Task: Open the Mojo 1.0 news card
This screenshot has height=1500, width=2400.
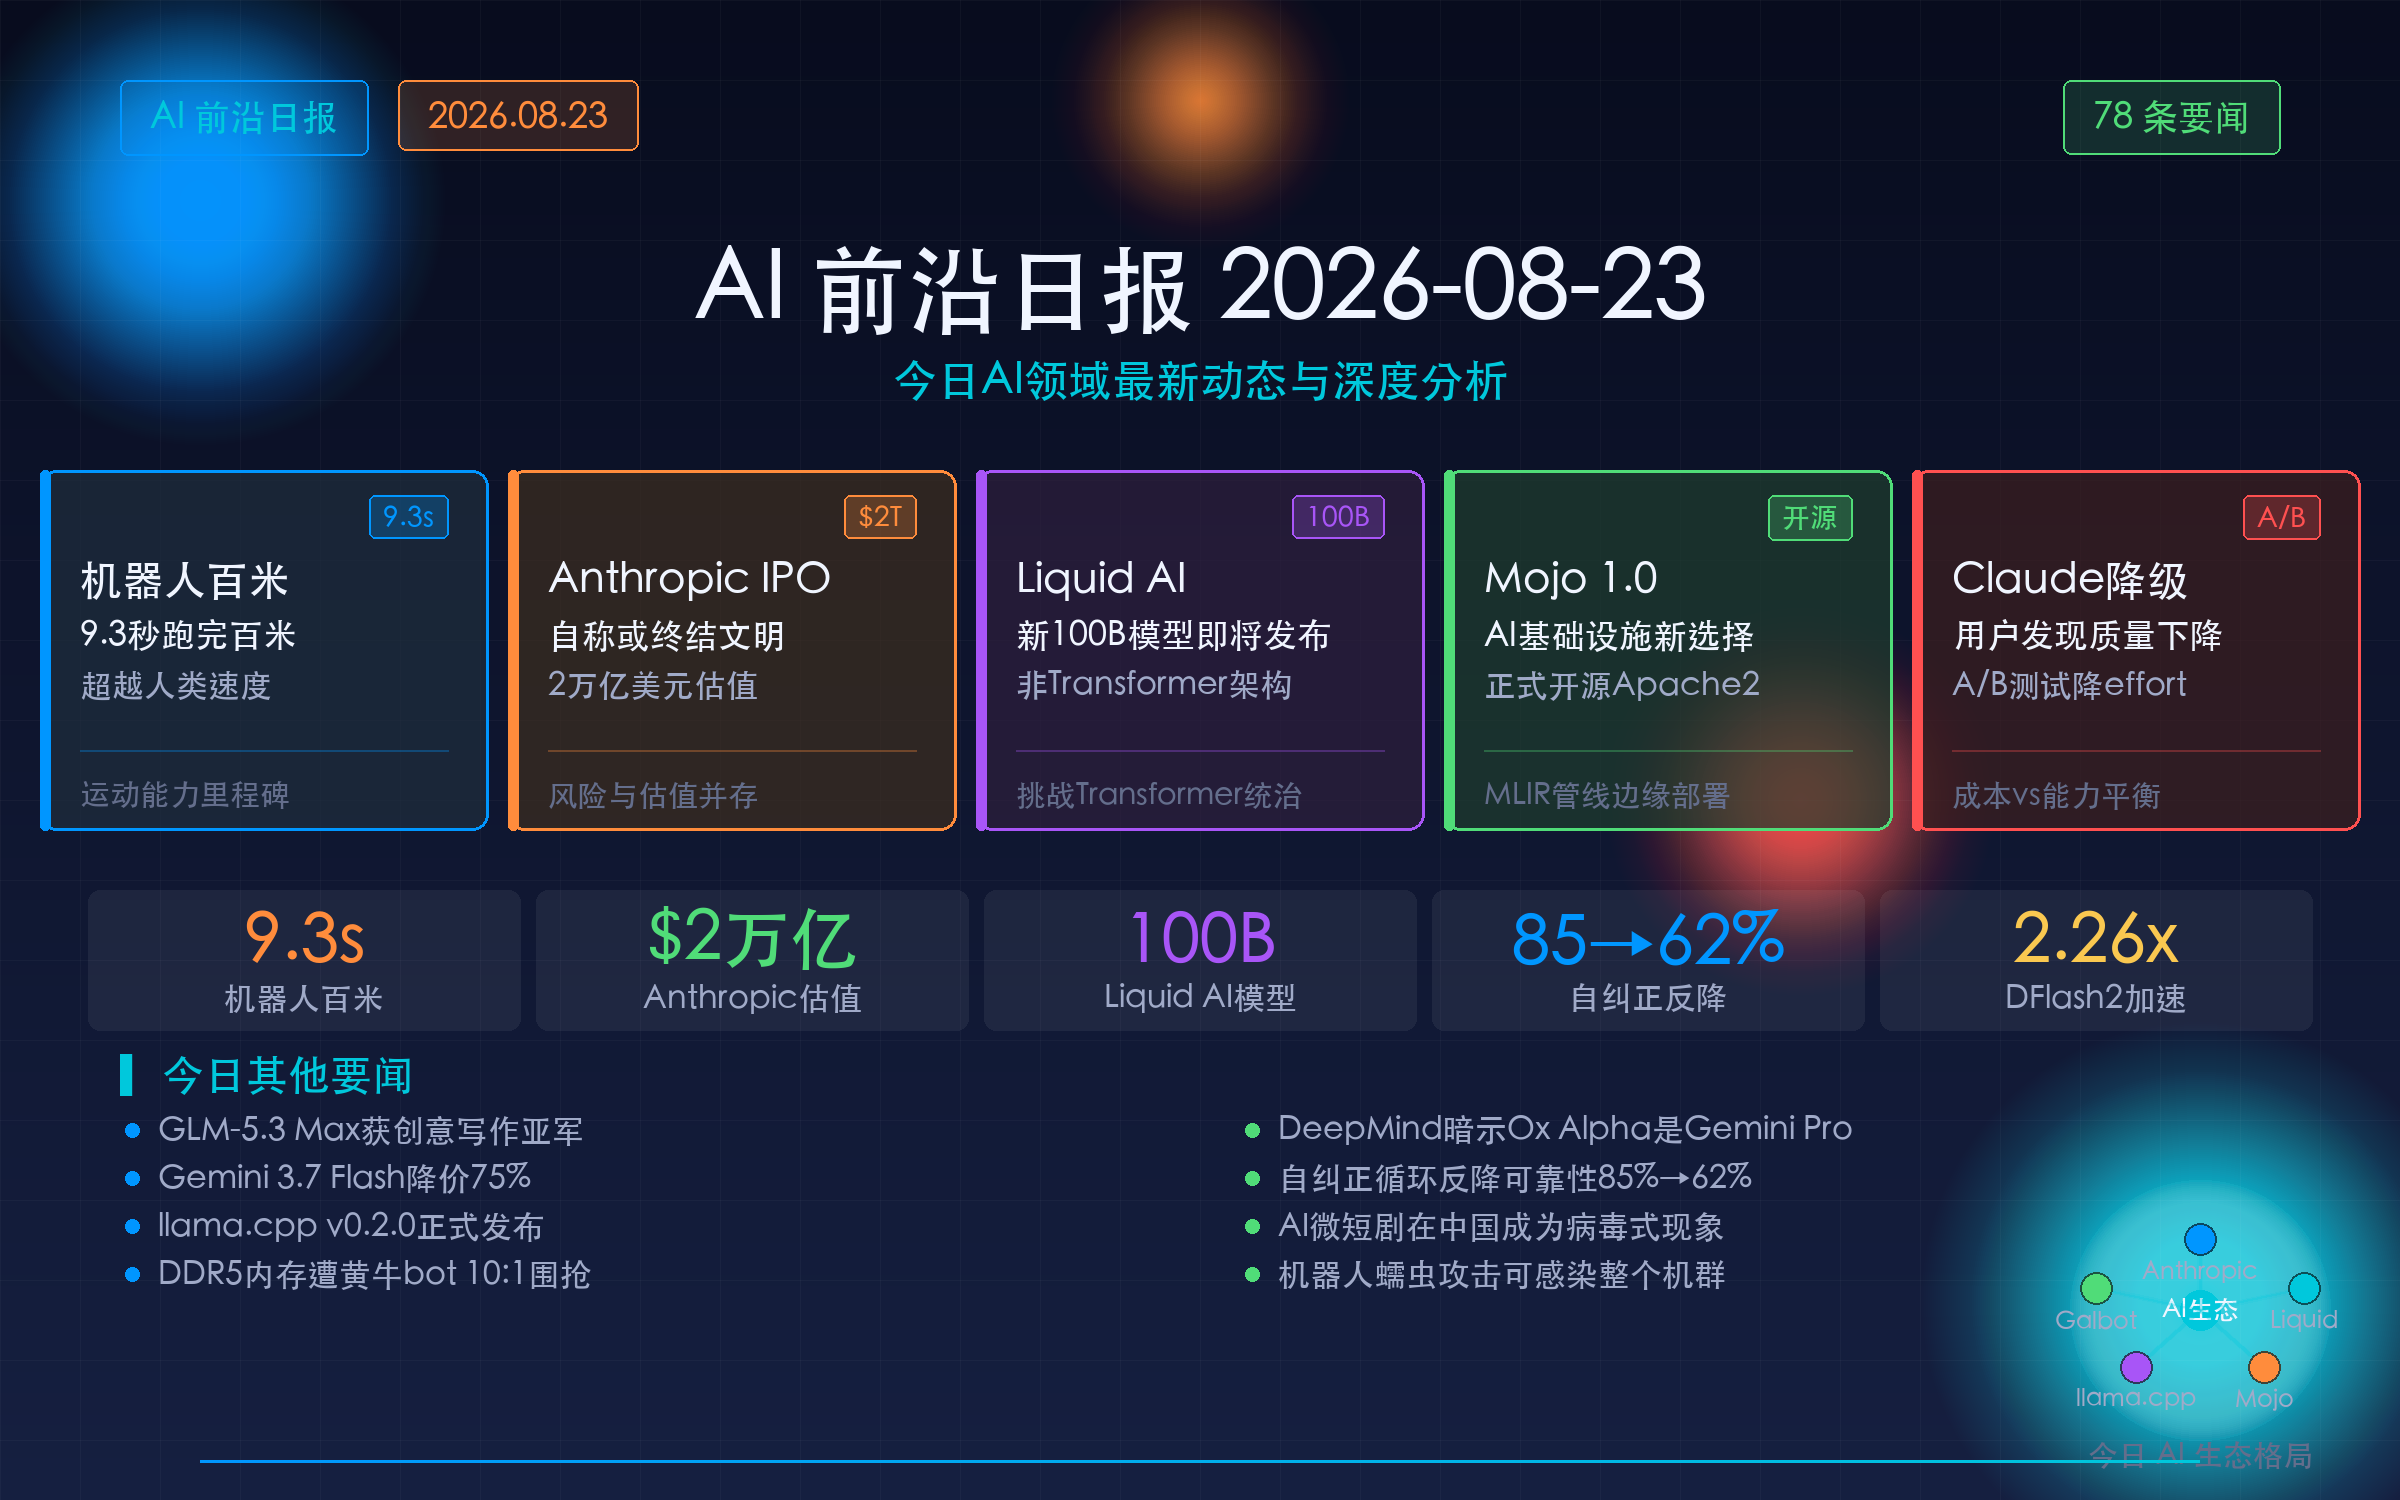Action: (x=1668, y=650)
